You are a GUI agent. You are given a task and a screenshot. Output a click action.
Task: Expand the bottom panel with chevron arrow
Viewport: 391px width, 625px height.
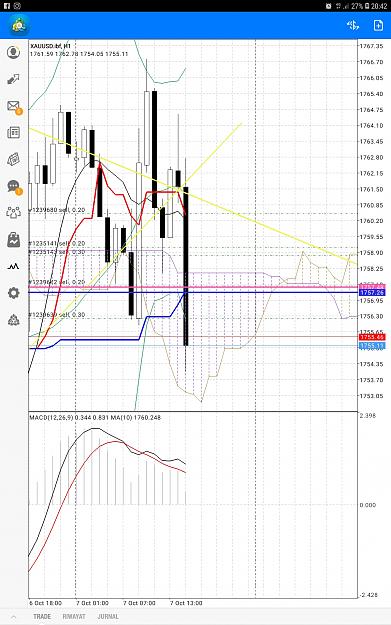14,617
